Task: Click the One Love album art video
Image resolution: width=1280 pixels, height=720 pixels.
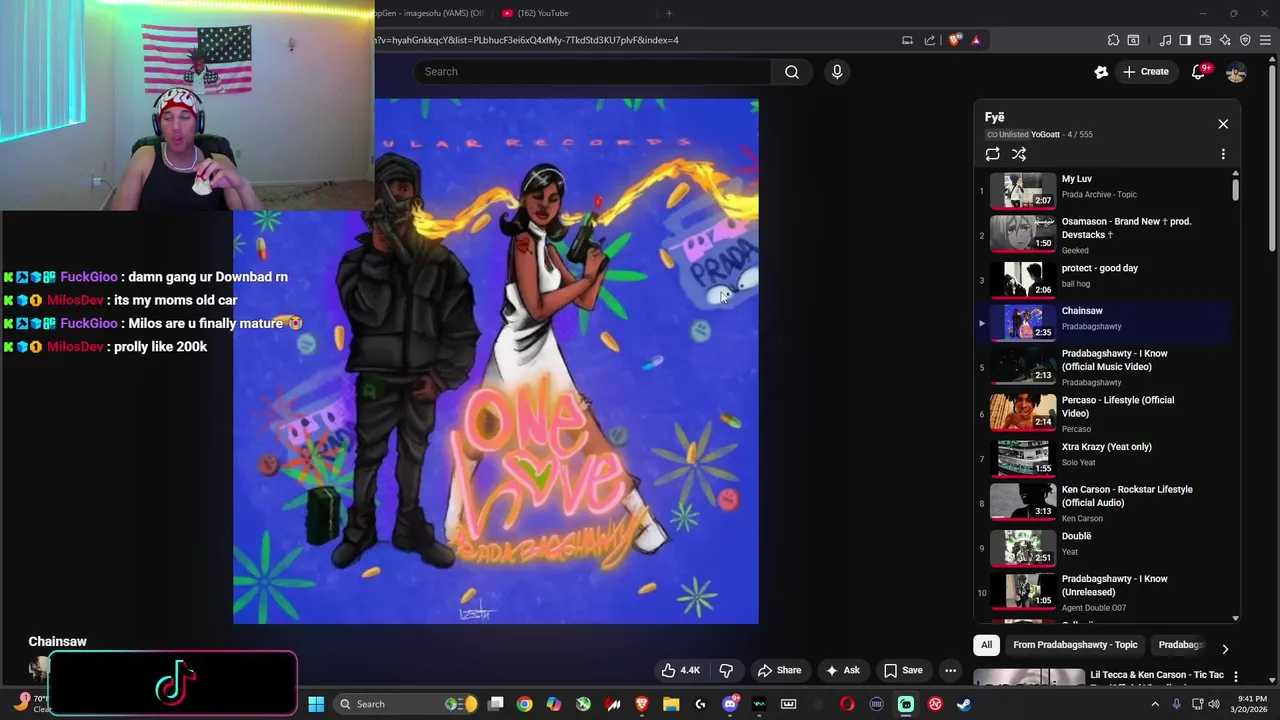Action: (x=496, y=361)
